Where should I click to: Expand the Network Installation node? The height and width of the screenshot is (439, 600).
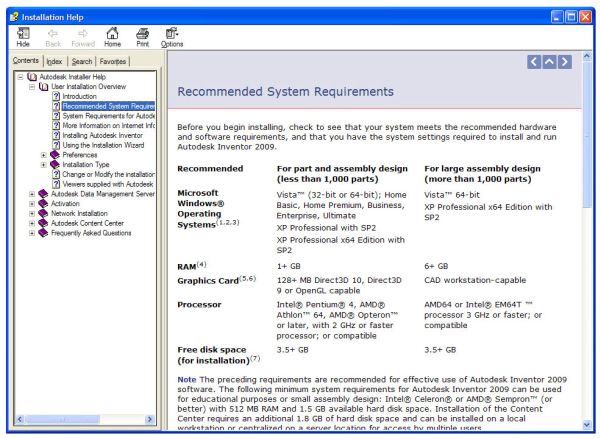tap(32, 214)
